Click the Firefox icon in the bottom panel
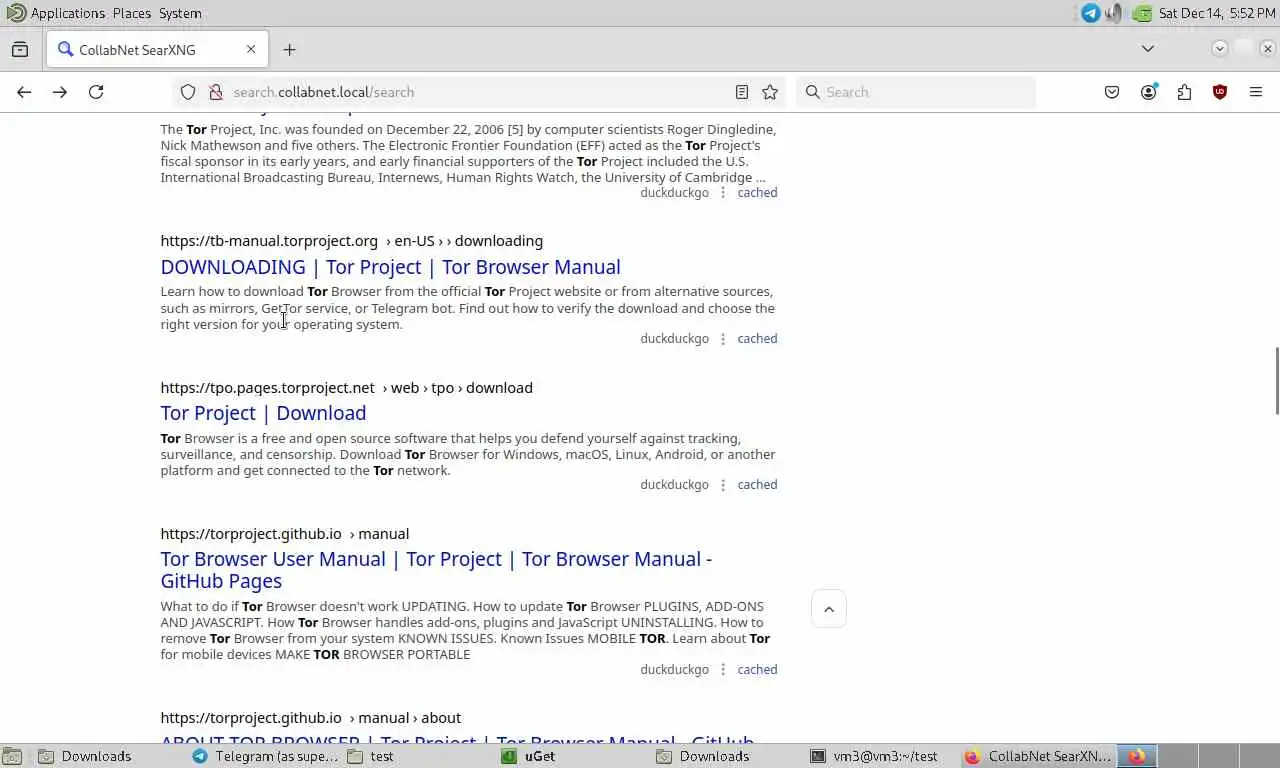Image resolution: width=1280 pixels, height=768 pixels. click(1136, 757)
